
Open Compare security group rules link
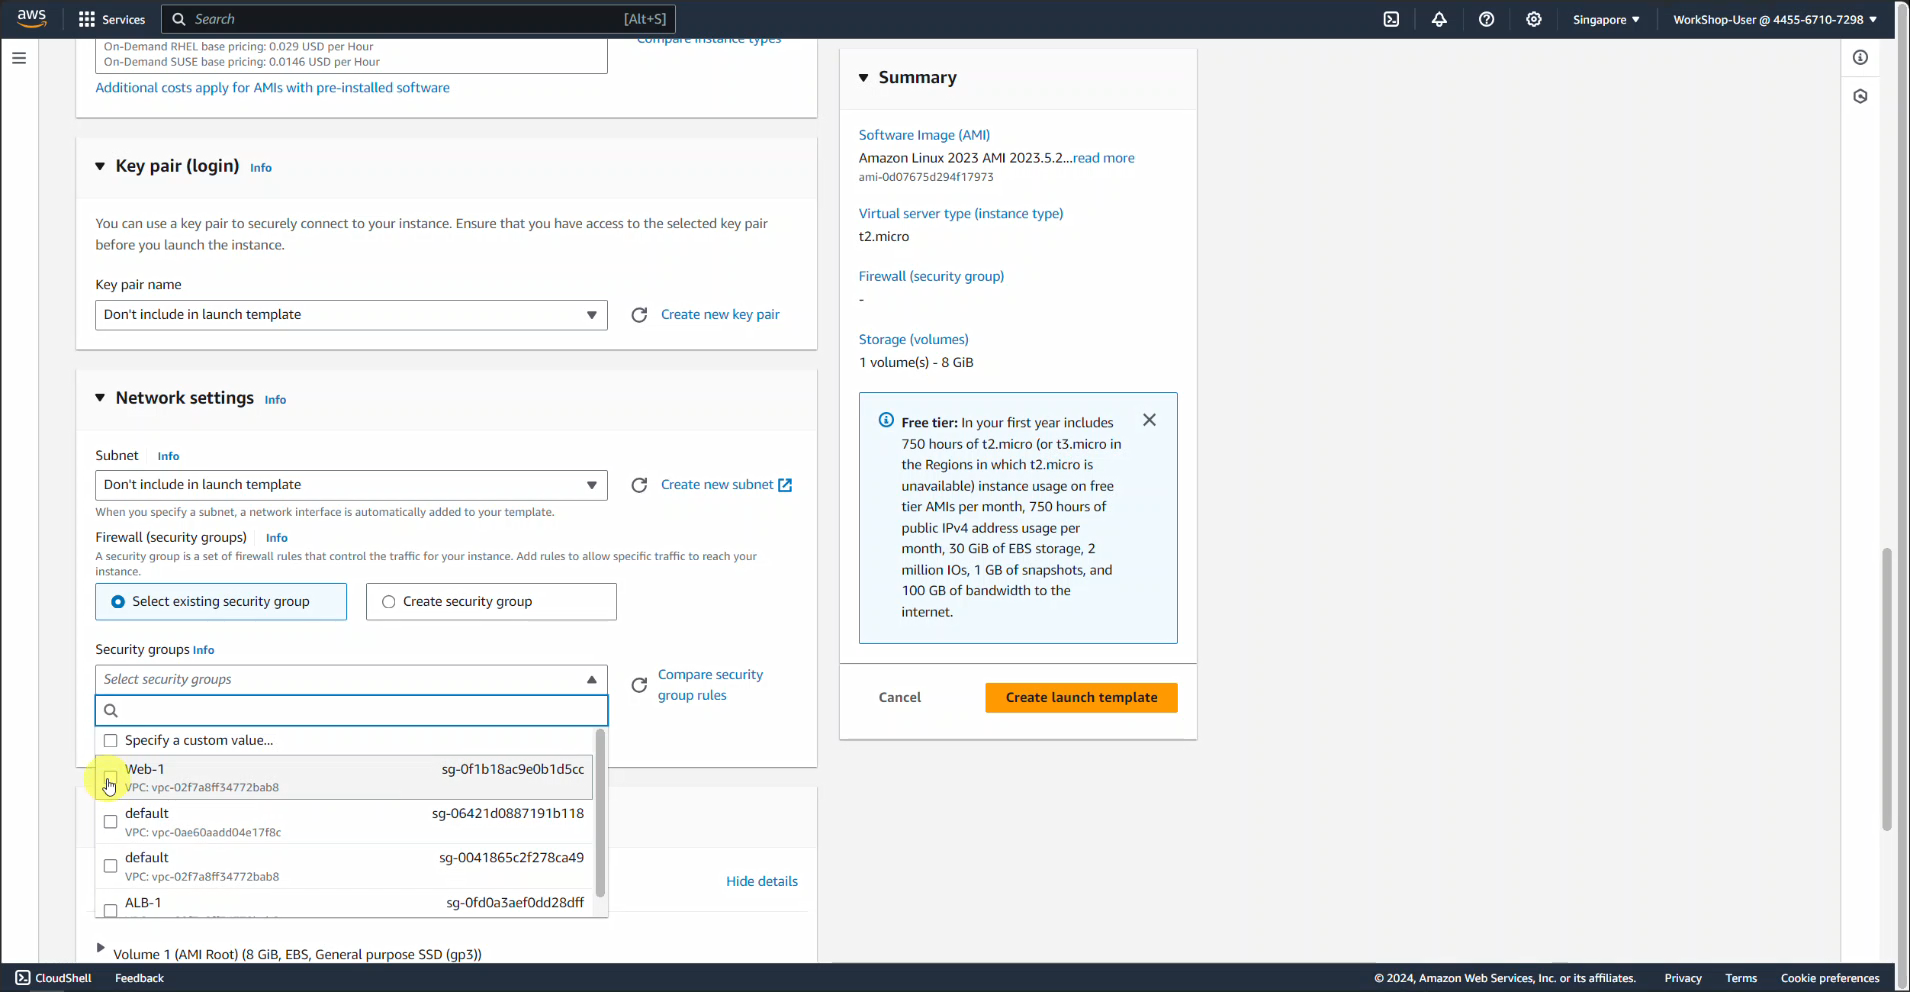(x=710, y=685)
